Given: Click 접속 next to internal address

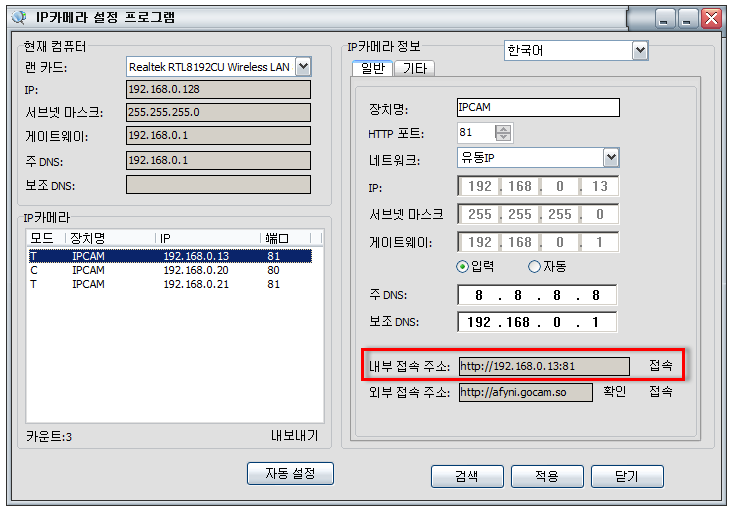Looking at the screenshot, I should coord(661,365).
